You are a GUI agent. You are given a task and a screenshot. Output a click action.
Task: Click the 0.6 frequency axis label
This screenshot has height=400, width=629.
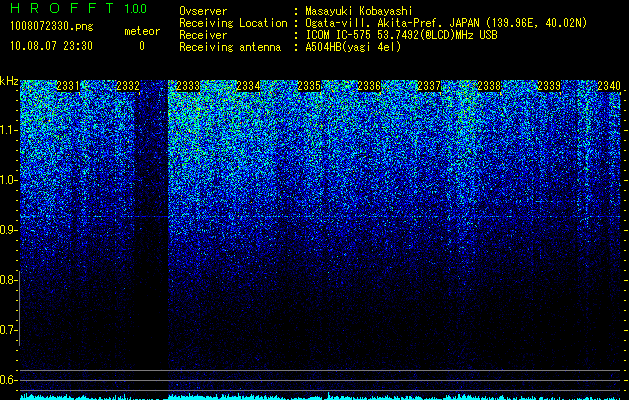point(9,380)
